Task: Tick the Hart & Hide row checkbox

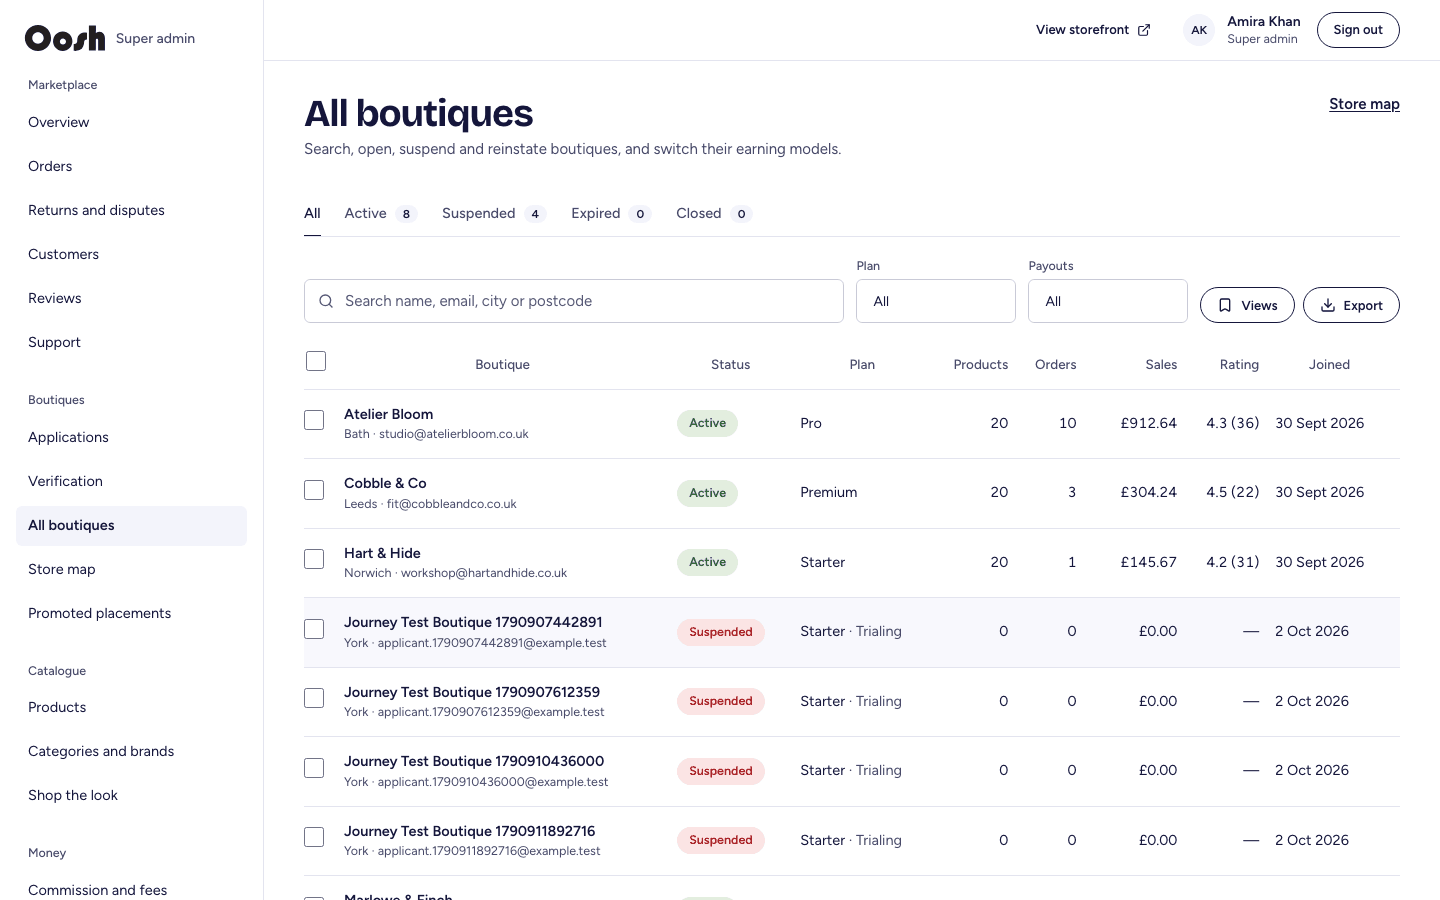Action: [314, 559]
